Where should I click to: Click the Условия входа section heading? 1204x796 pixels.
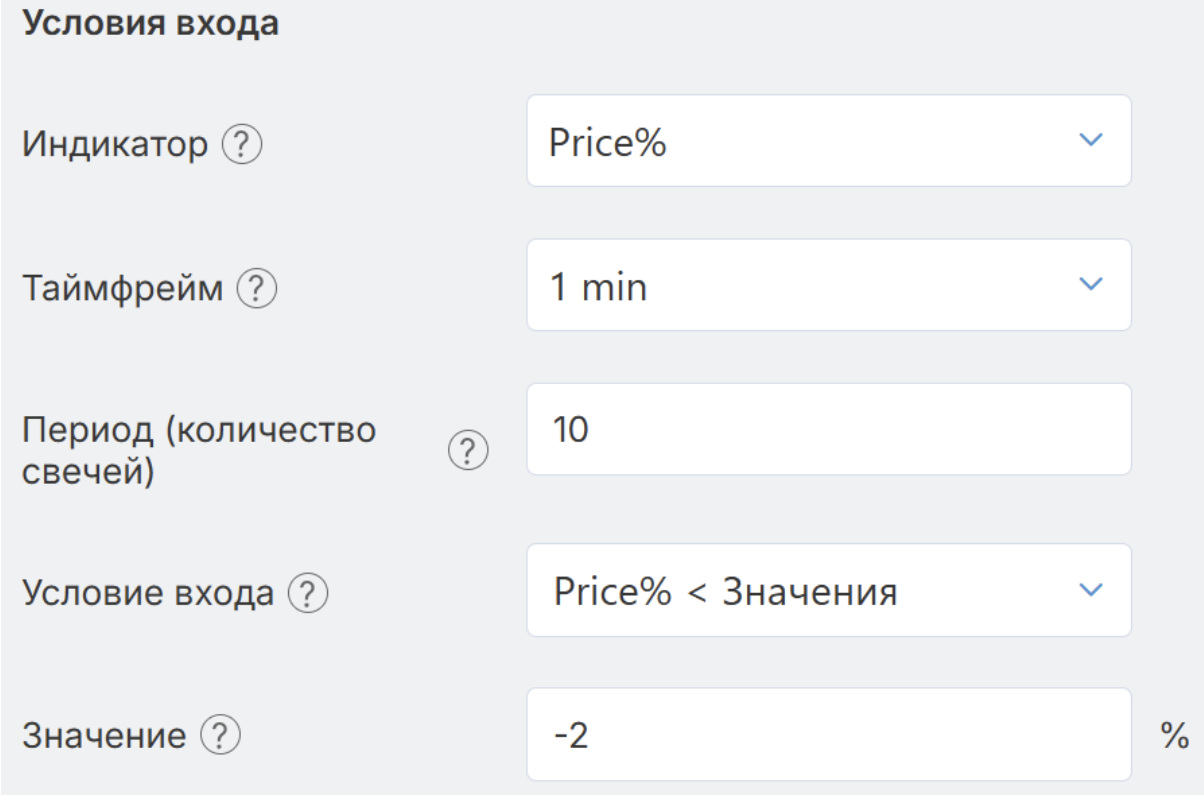[x=150, y=24]
